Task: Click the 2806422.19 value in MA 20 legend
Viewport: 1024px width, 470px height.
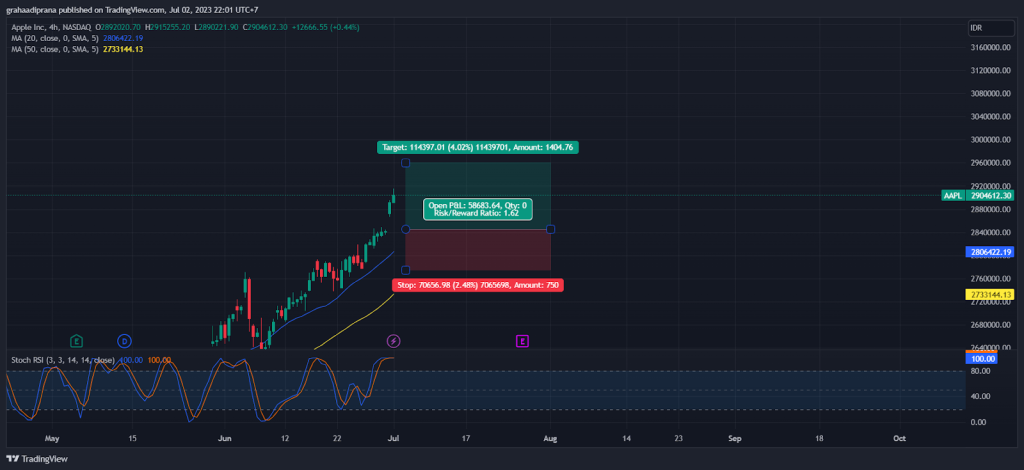Action: point(123,39)
